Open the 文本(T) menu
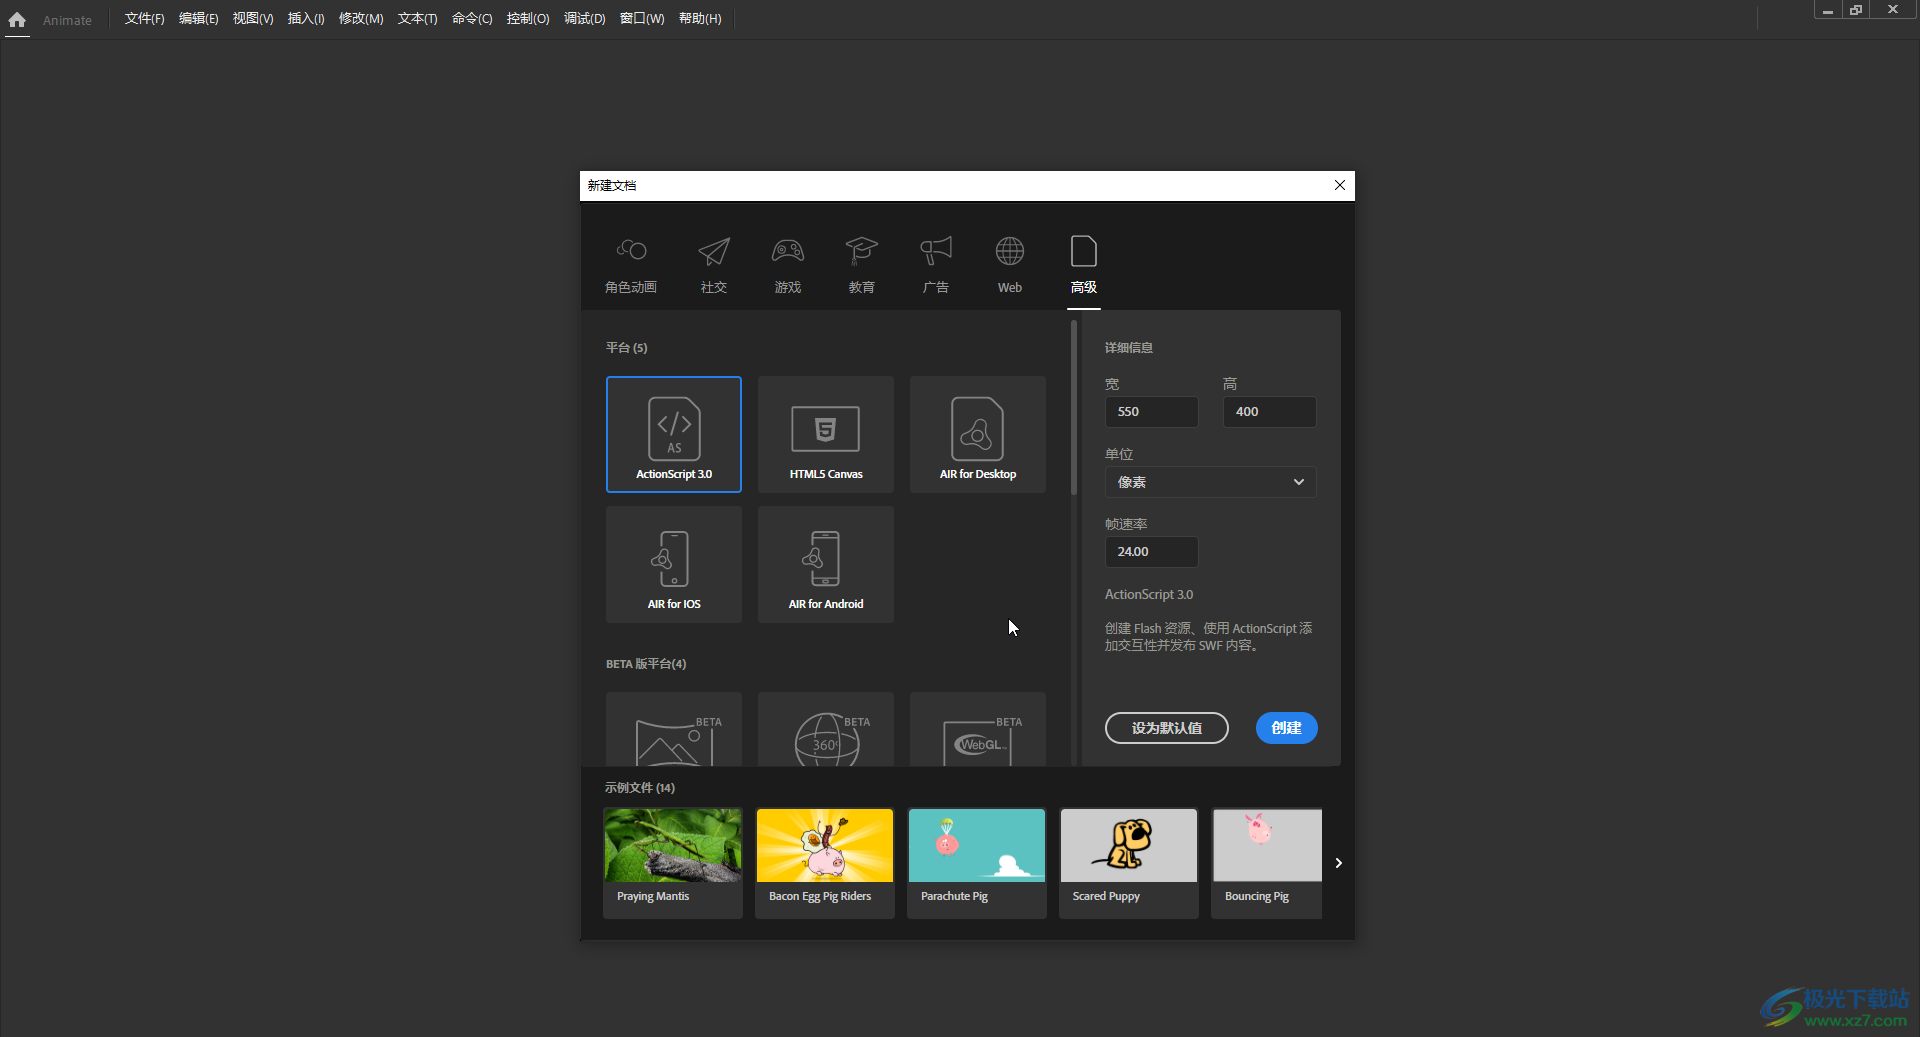This screenshot has width=1920, height=1037. 417,19
